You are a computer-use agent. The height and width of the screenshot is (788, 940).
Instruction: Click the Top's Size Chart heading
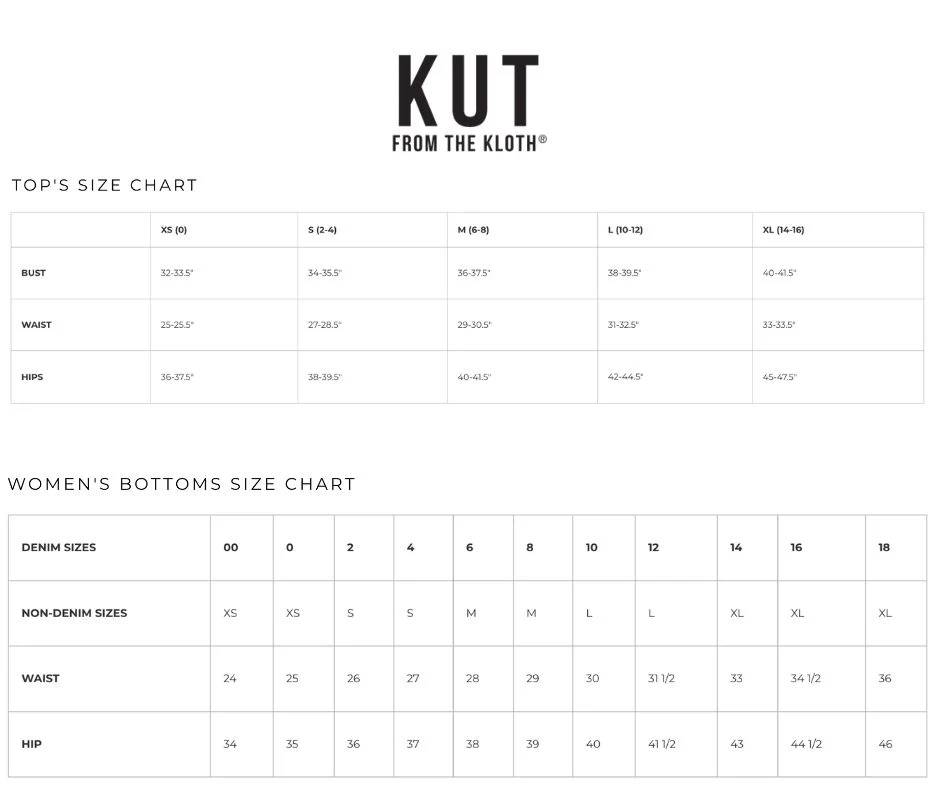105,185
